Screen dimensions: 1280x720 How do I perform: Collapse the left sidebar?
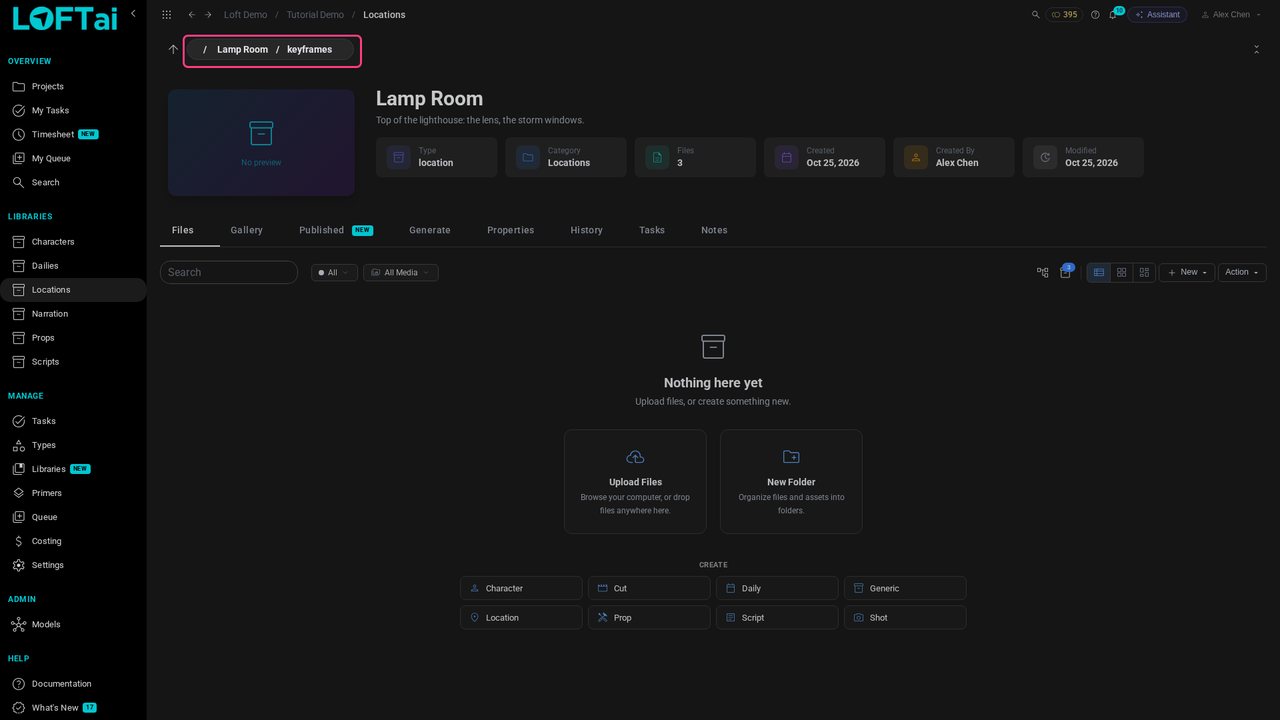[x=133, y=13]
